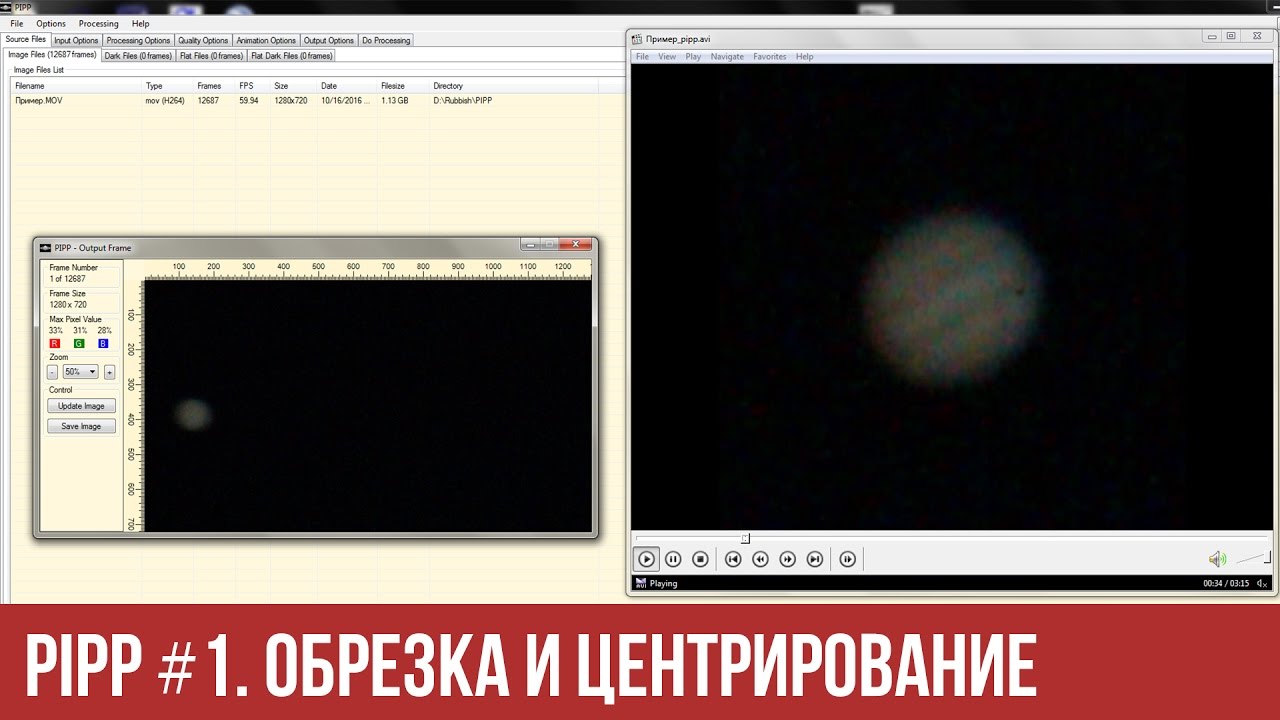Click the Date column header
Screen dimensions: 1280x720
[x=347, y=86]
